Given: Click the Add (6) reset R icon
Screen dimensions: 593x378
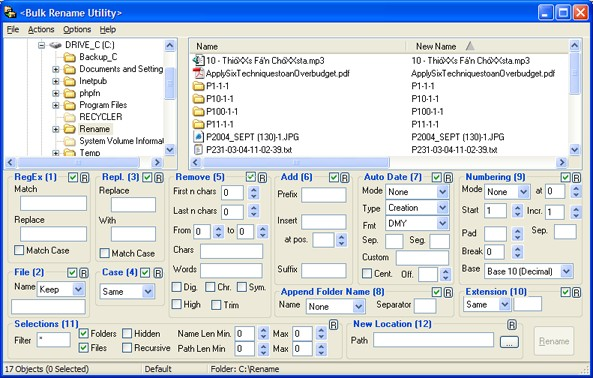Looking at the screenshot, I should tap(344, 178).
